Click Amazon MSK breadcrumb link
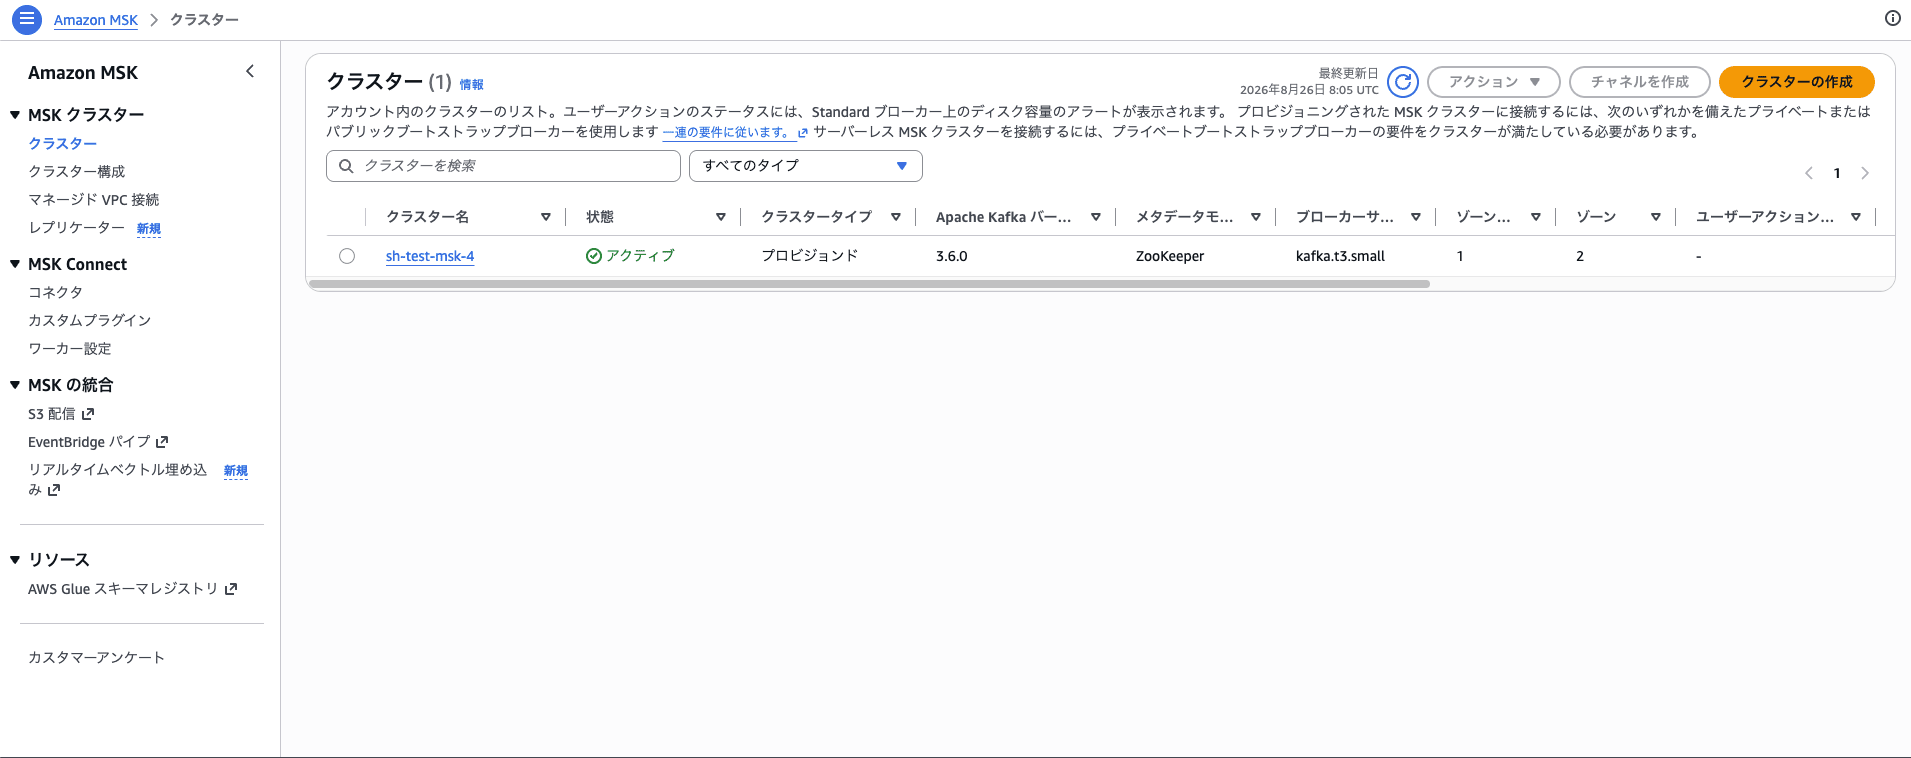 click(96, 20)
